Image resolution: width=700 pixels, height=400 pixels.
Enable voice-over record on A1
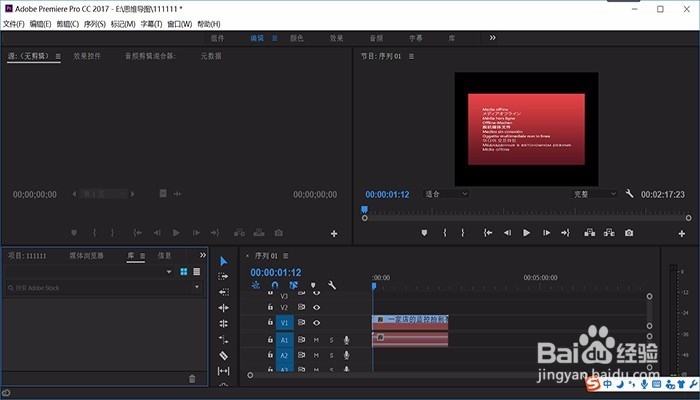coord(346,340)
